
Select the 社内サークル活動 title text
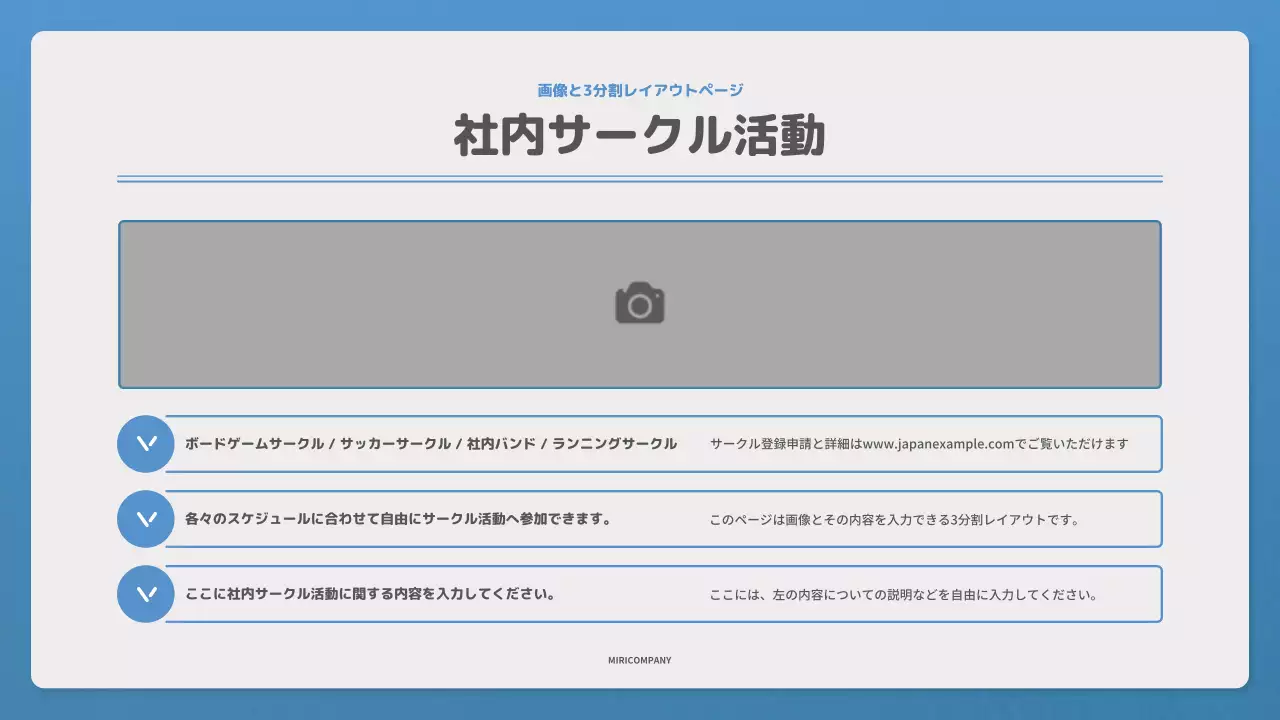tap(639, 138)
